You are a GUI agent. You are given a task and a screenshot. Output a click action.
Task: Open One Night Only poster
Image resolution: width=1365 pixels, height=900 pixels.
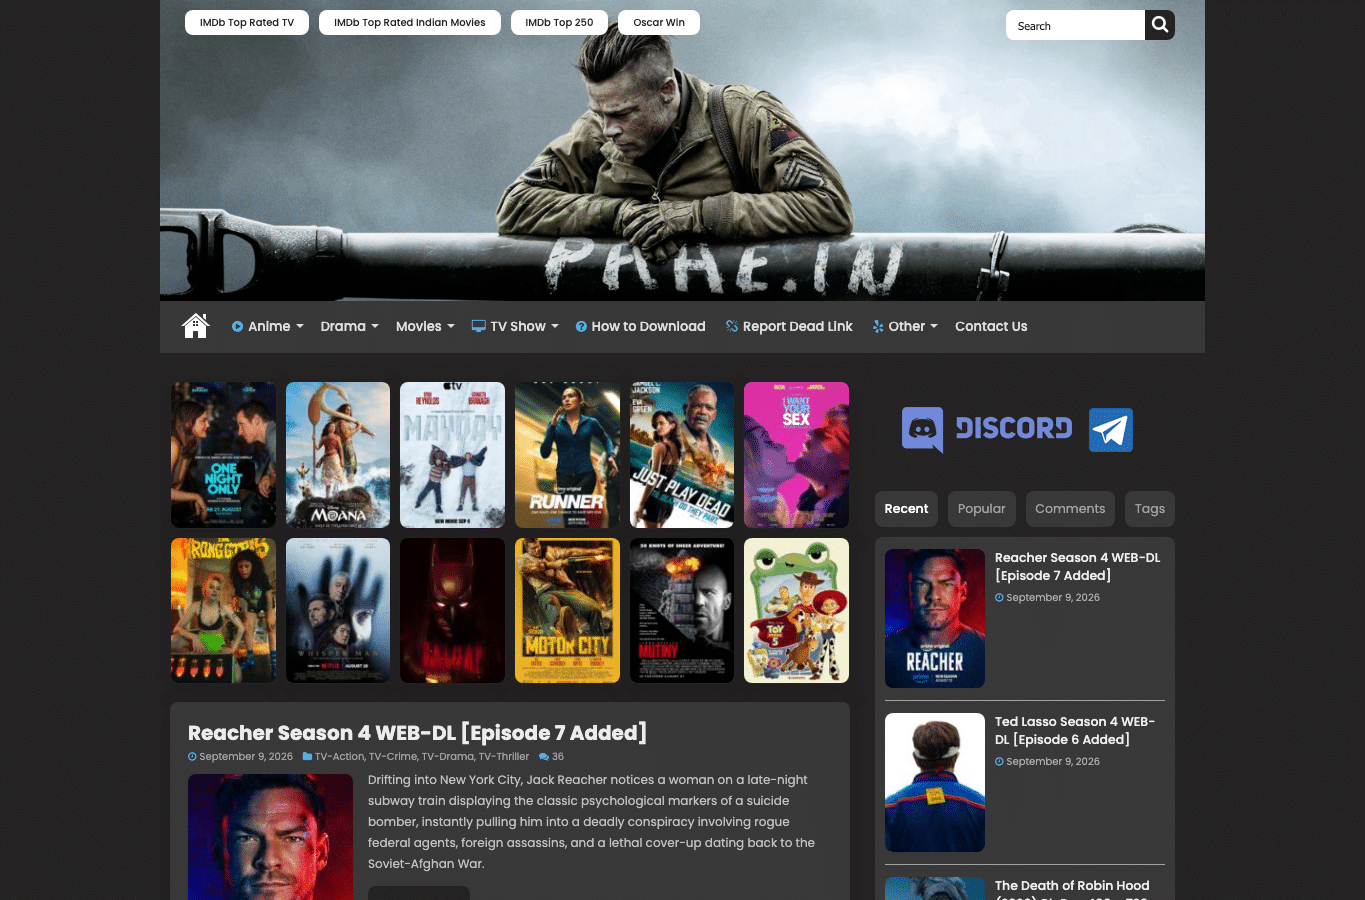(x=223, y=455)
